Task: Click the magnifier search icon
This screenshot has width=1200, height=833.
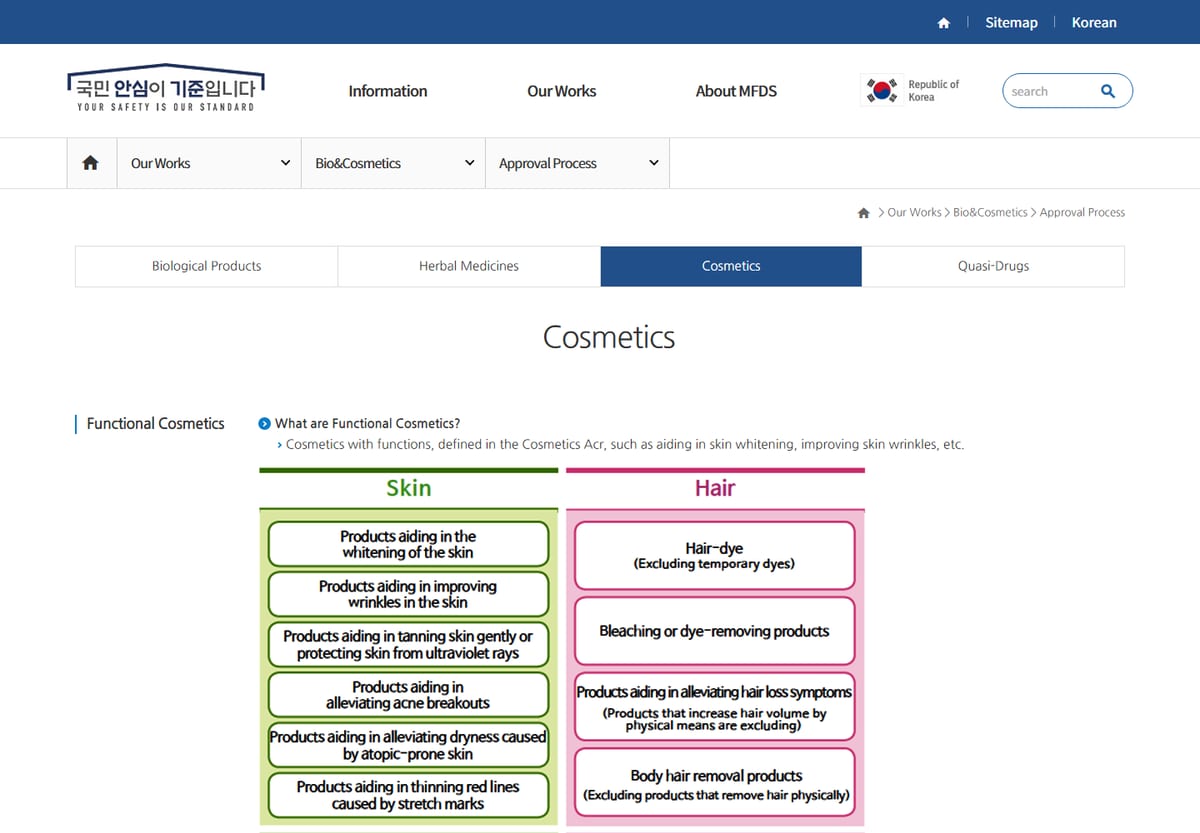Action: [x=1108, y=91]
